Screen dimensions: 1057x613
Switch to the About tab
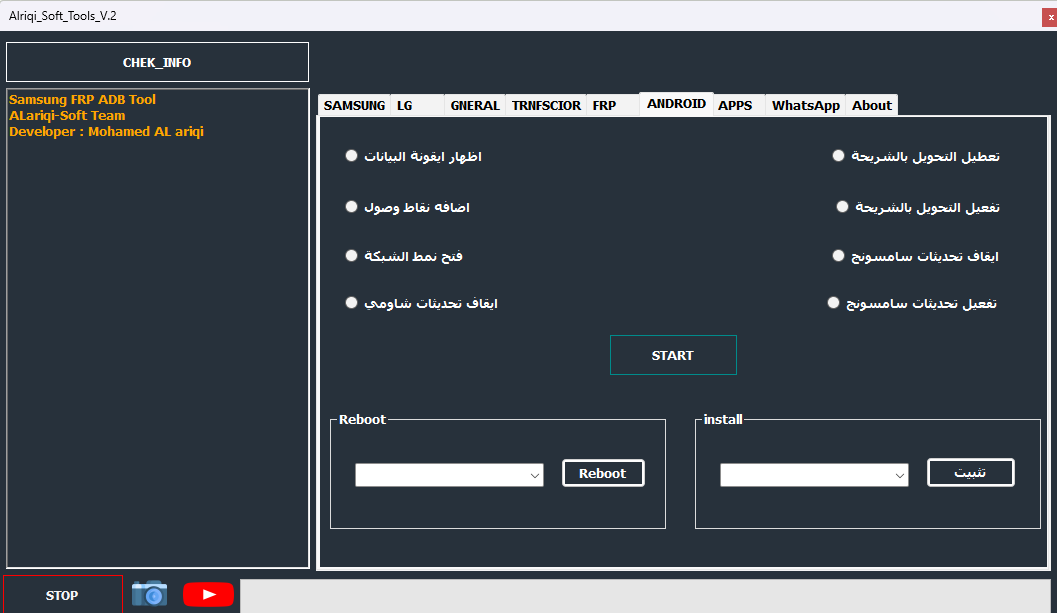coord(871,104)
